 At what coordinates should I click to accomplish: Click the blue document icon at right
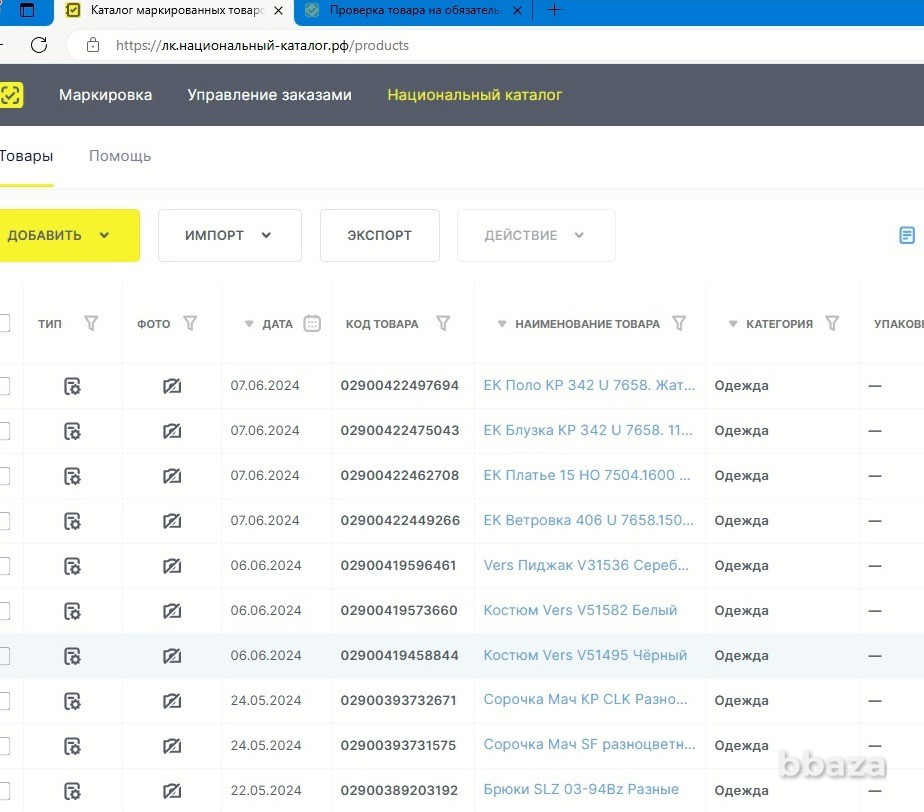click(907, 235)
